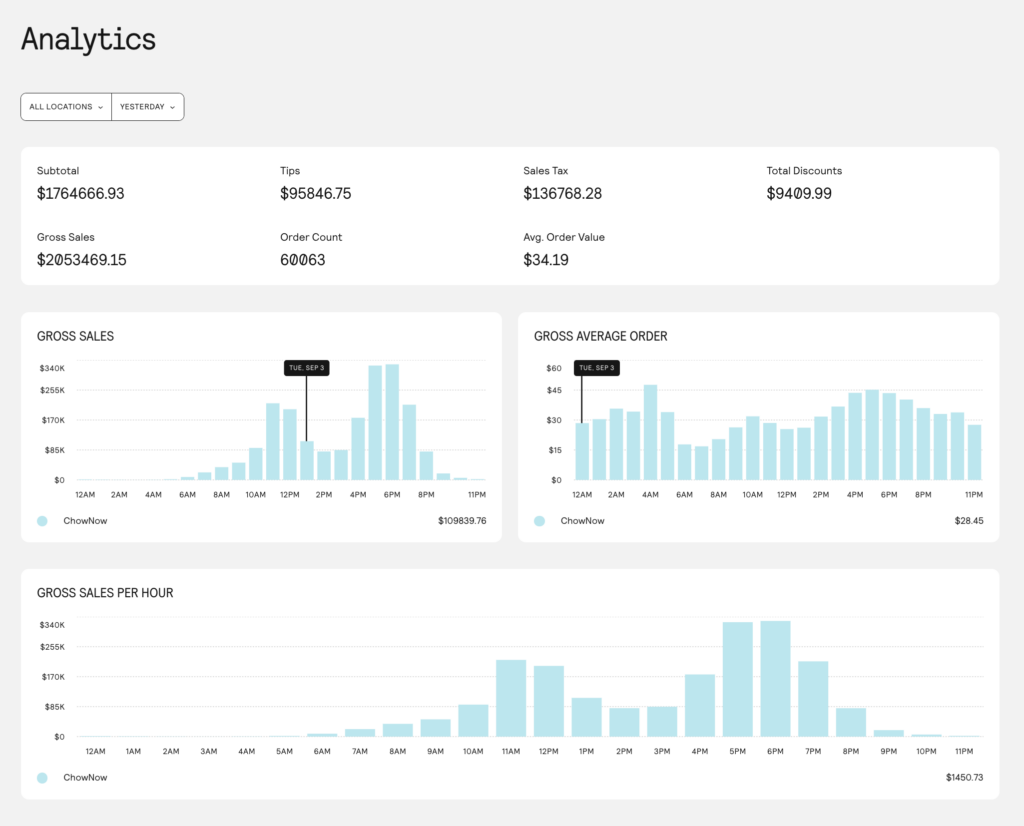Image resolution: width=1024 pixels, height=826 pixels.
Task: Select the 6PM bar in Gross Sales Per Hour
Action: tap(775, 679)
